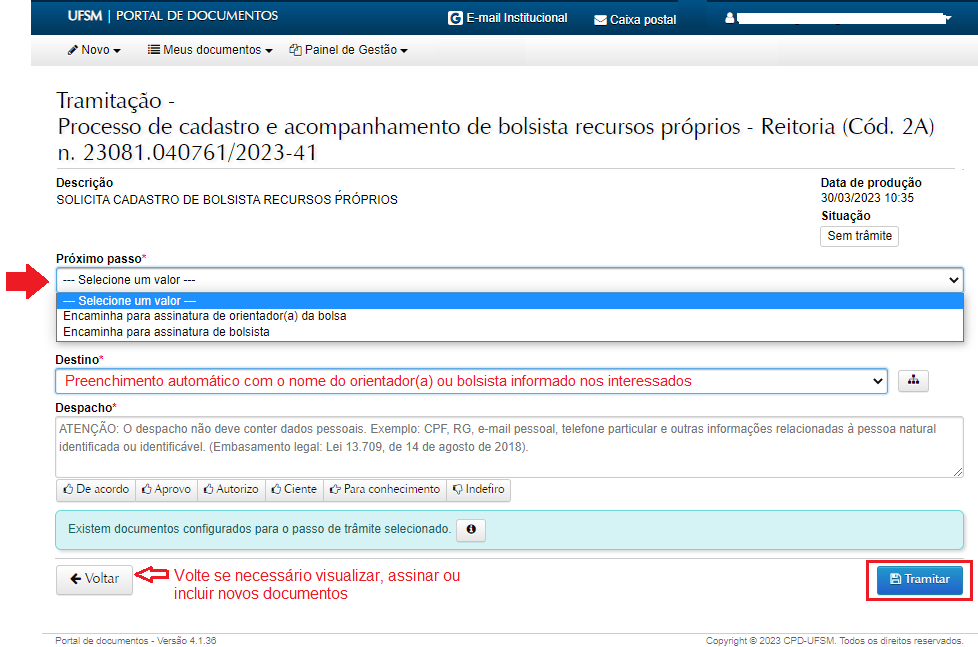Expand the Destino dropdown

pyautogui.click(x=471, y=380)
